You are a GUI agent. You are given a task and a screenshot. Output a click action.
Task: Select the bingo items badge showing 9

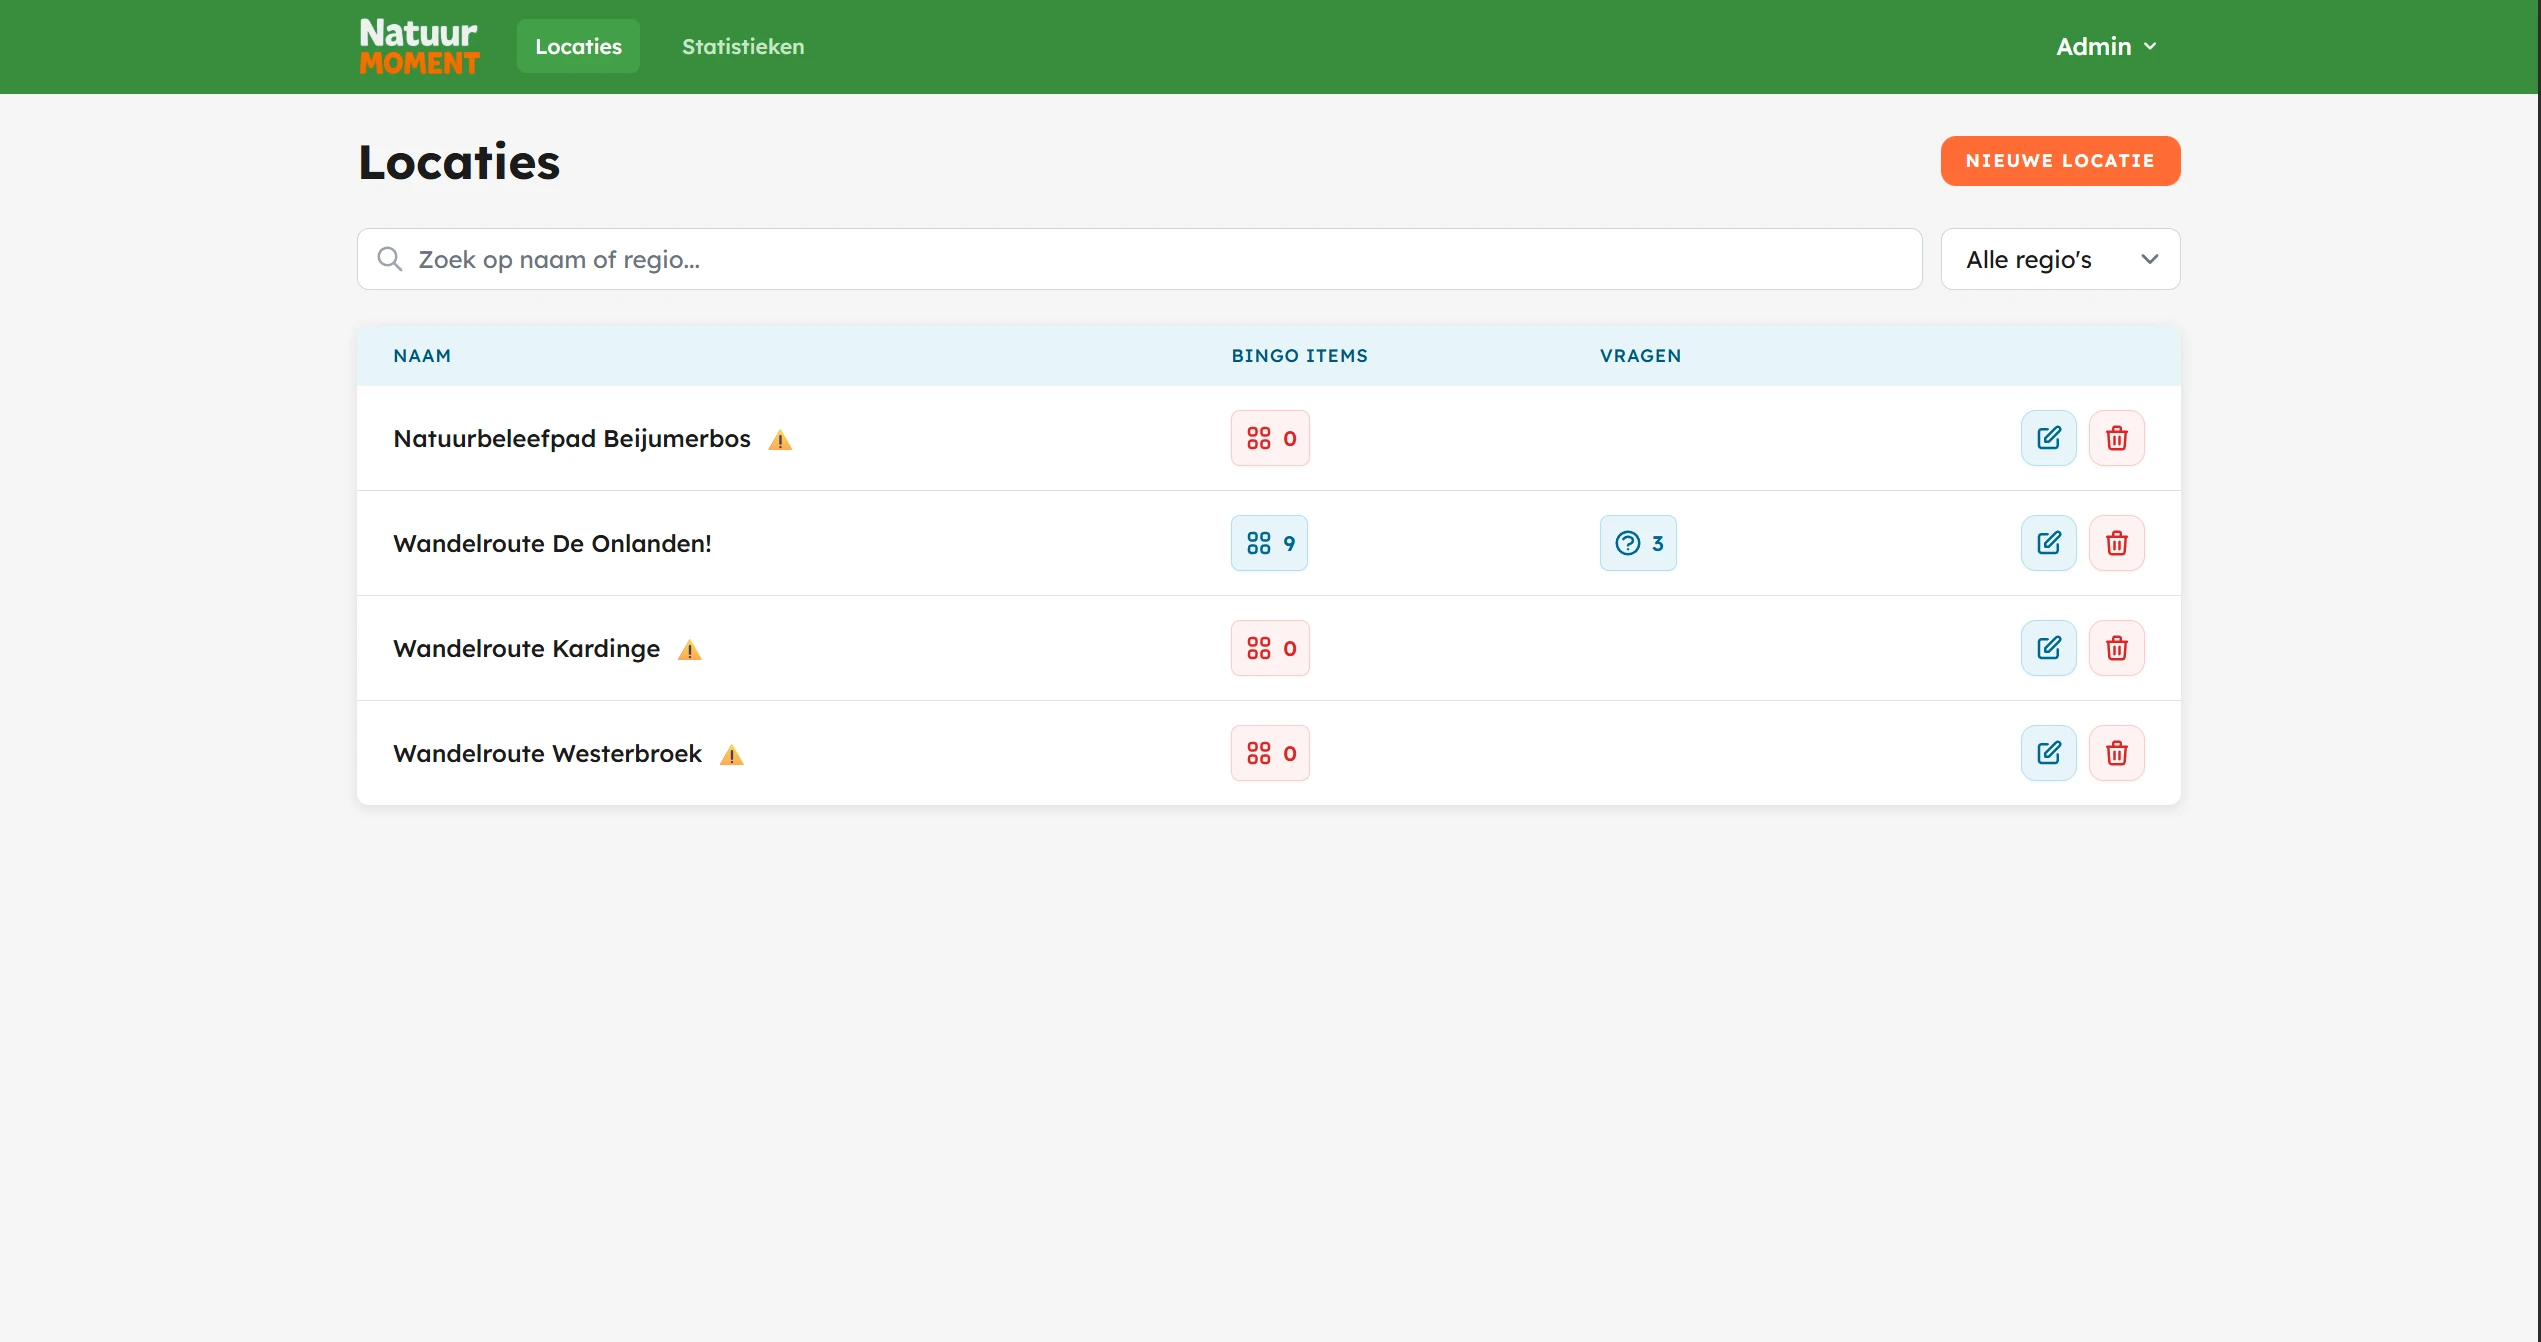(x=1269, y=543)
